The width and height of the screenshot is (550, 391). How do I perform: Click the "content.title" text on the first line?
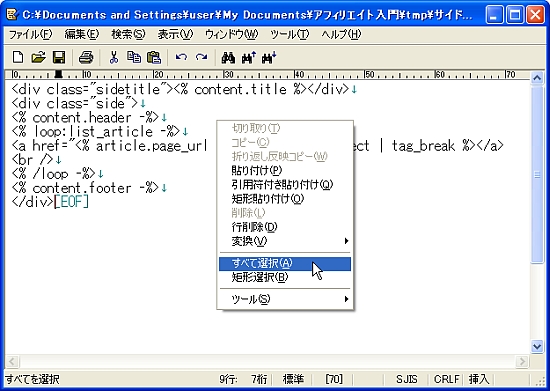pyautogui.click(x=240, y=89)
